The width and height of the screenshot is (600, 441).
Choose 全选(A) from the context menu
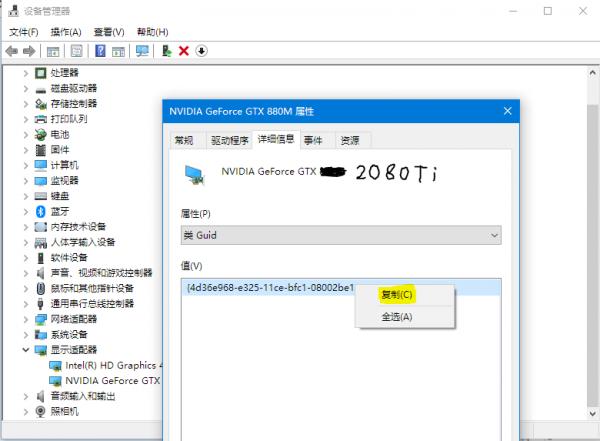coord(397,317)
